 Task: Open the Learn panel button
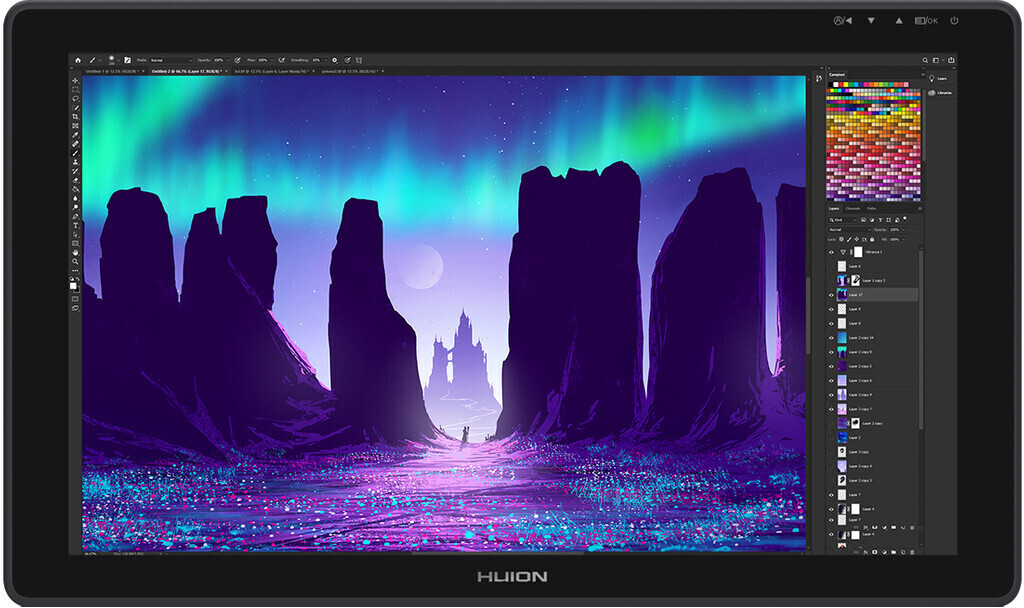coord(936,78)
